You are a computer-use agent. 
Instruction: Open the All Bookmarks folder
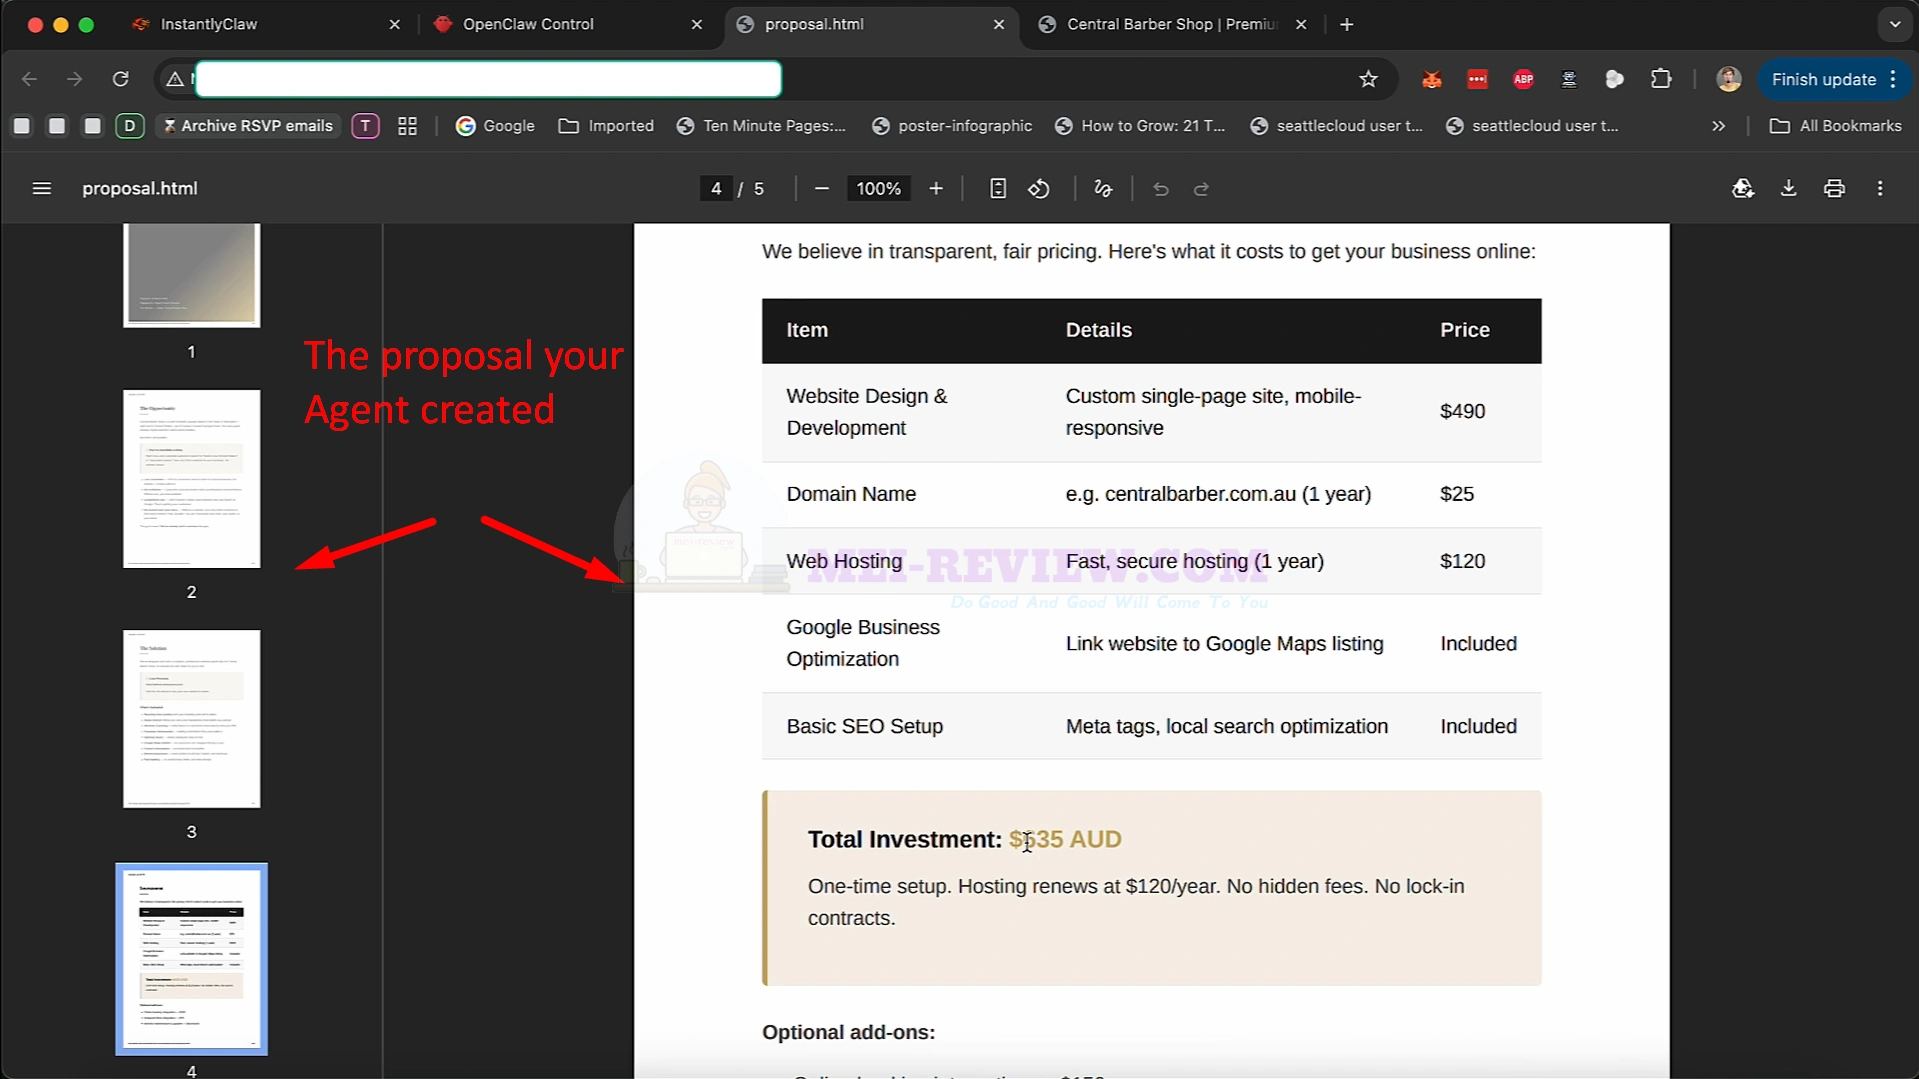(x=1835, y=126)
